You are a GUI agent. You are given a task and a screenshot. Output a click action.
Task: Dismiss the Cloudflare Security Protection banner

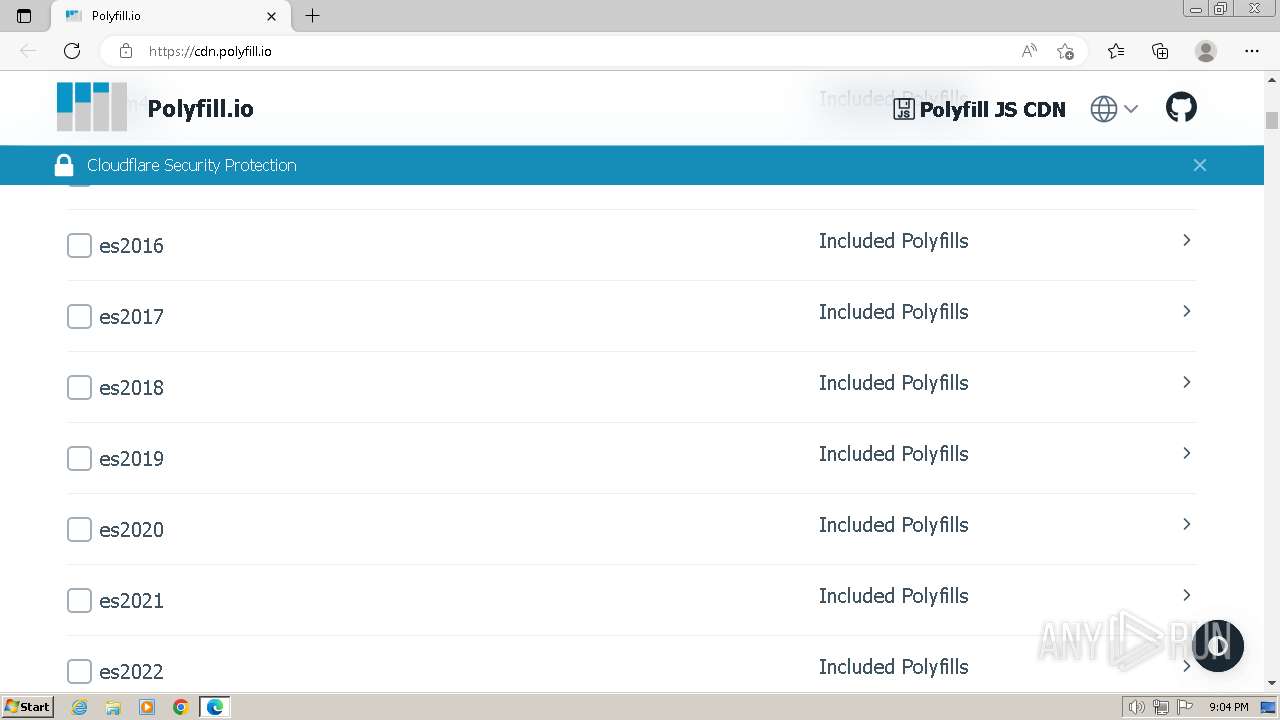click(1200, 165)
